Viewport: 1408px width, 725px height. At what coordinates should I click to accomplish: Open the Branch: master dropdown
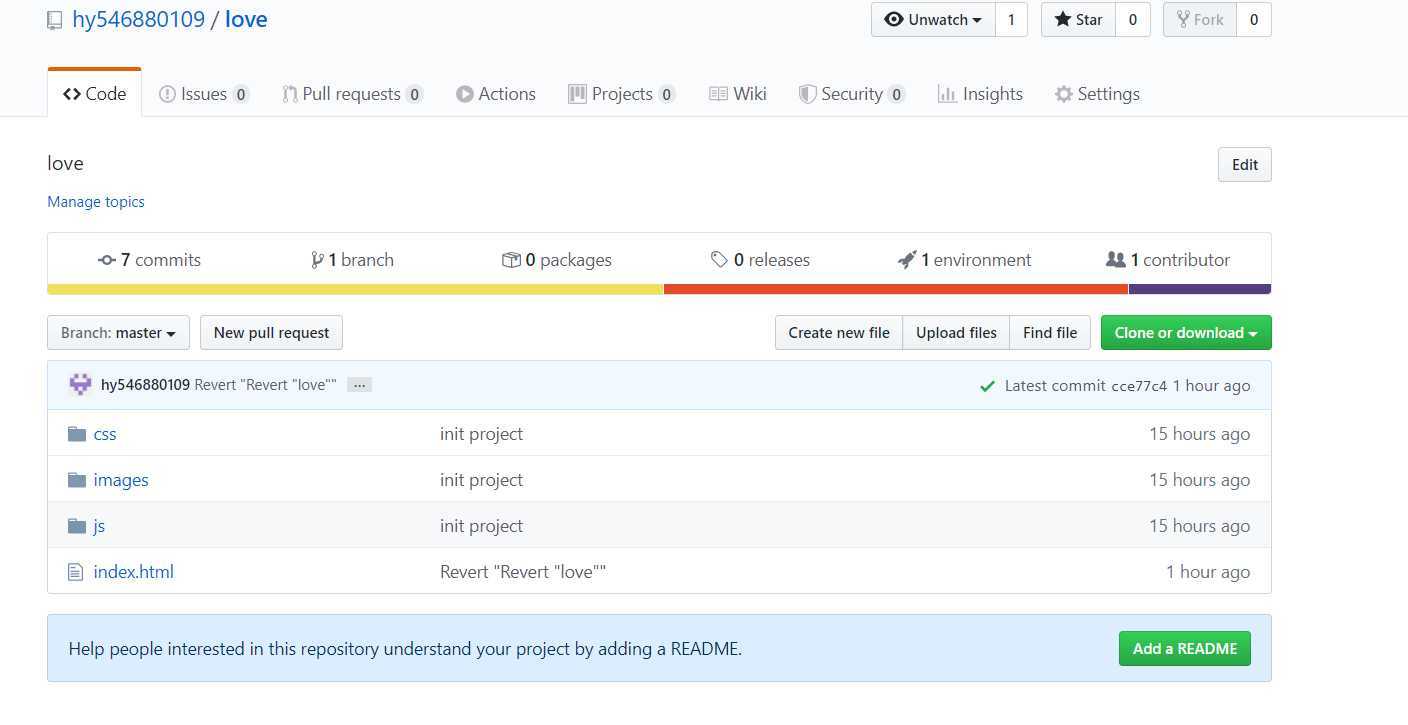tap(118, 333)
